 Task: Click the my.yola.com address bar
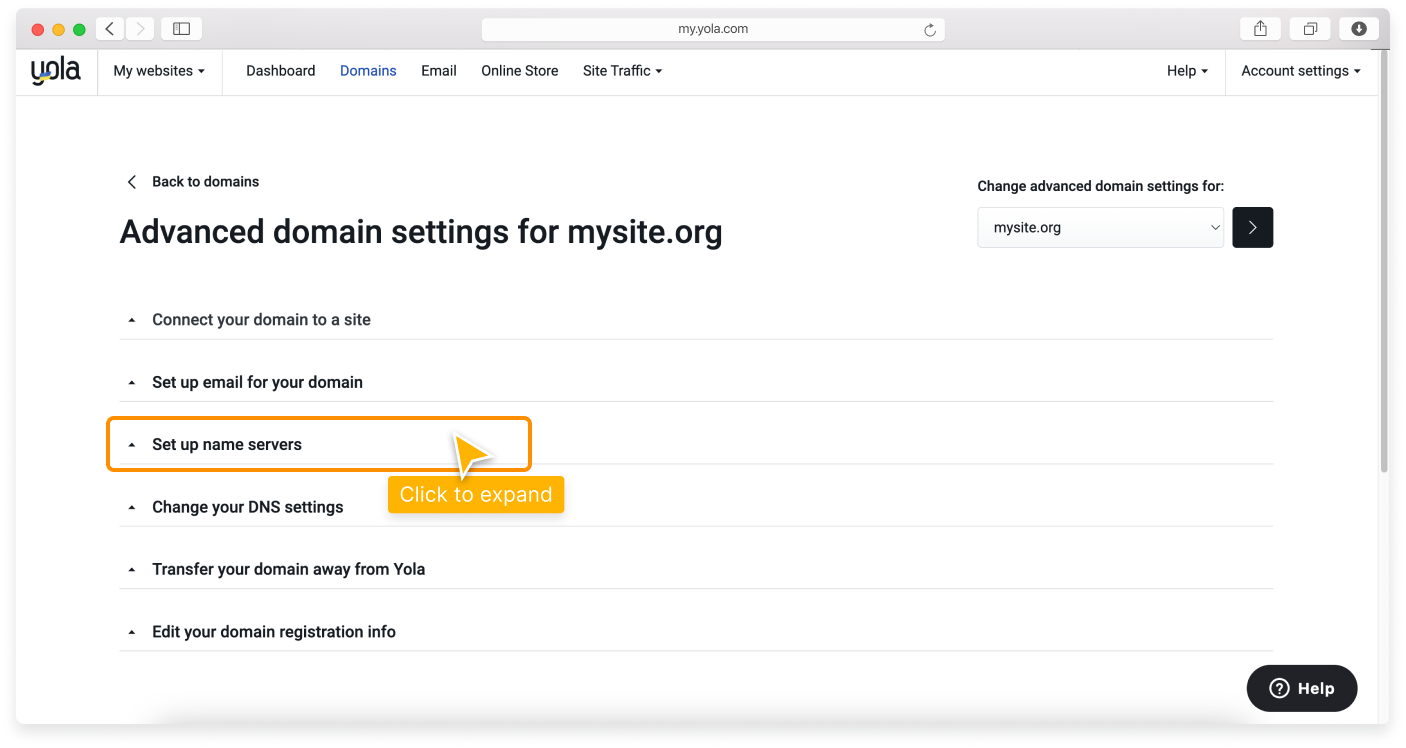(x=712, y=29)
